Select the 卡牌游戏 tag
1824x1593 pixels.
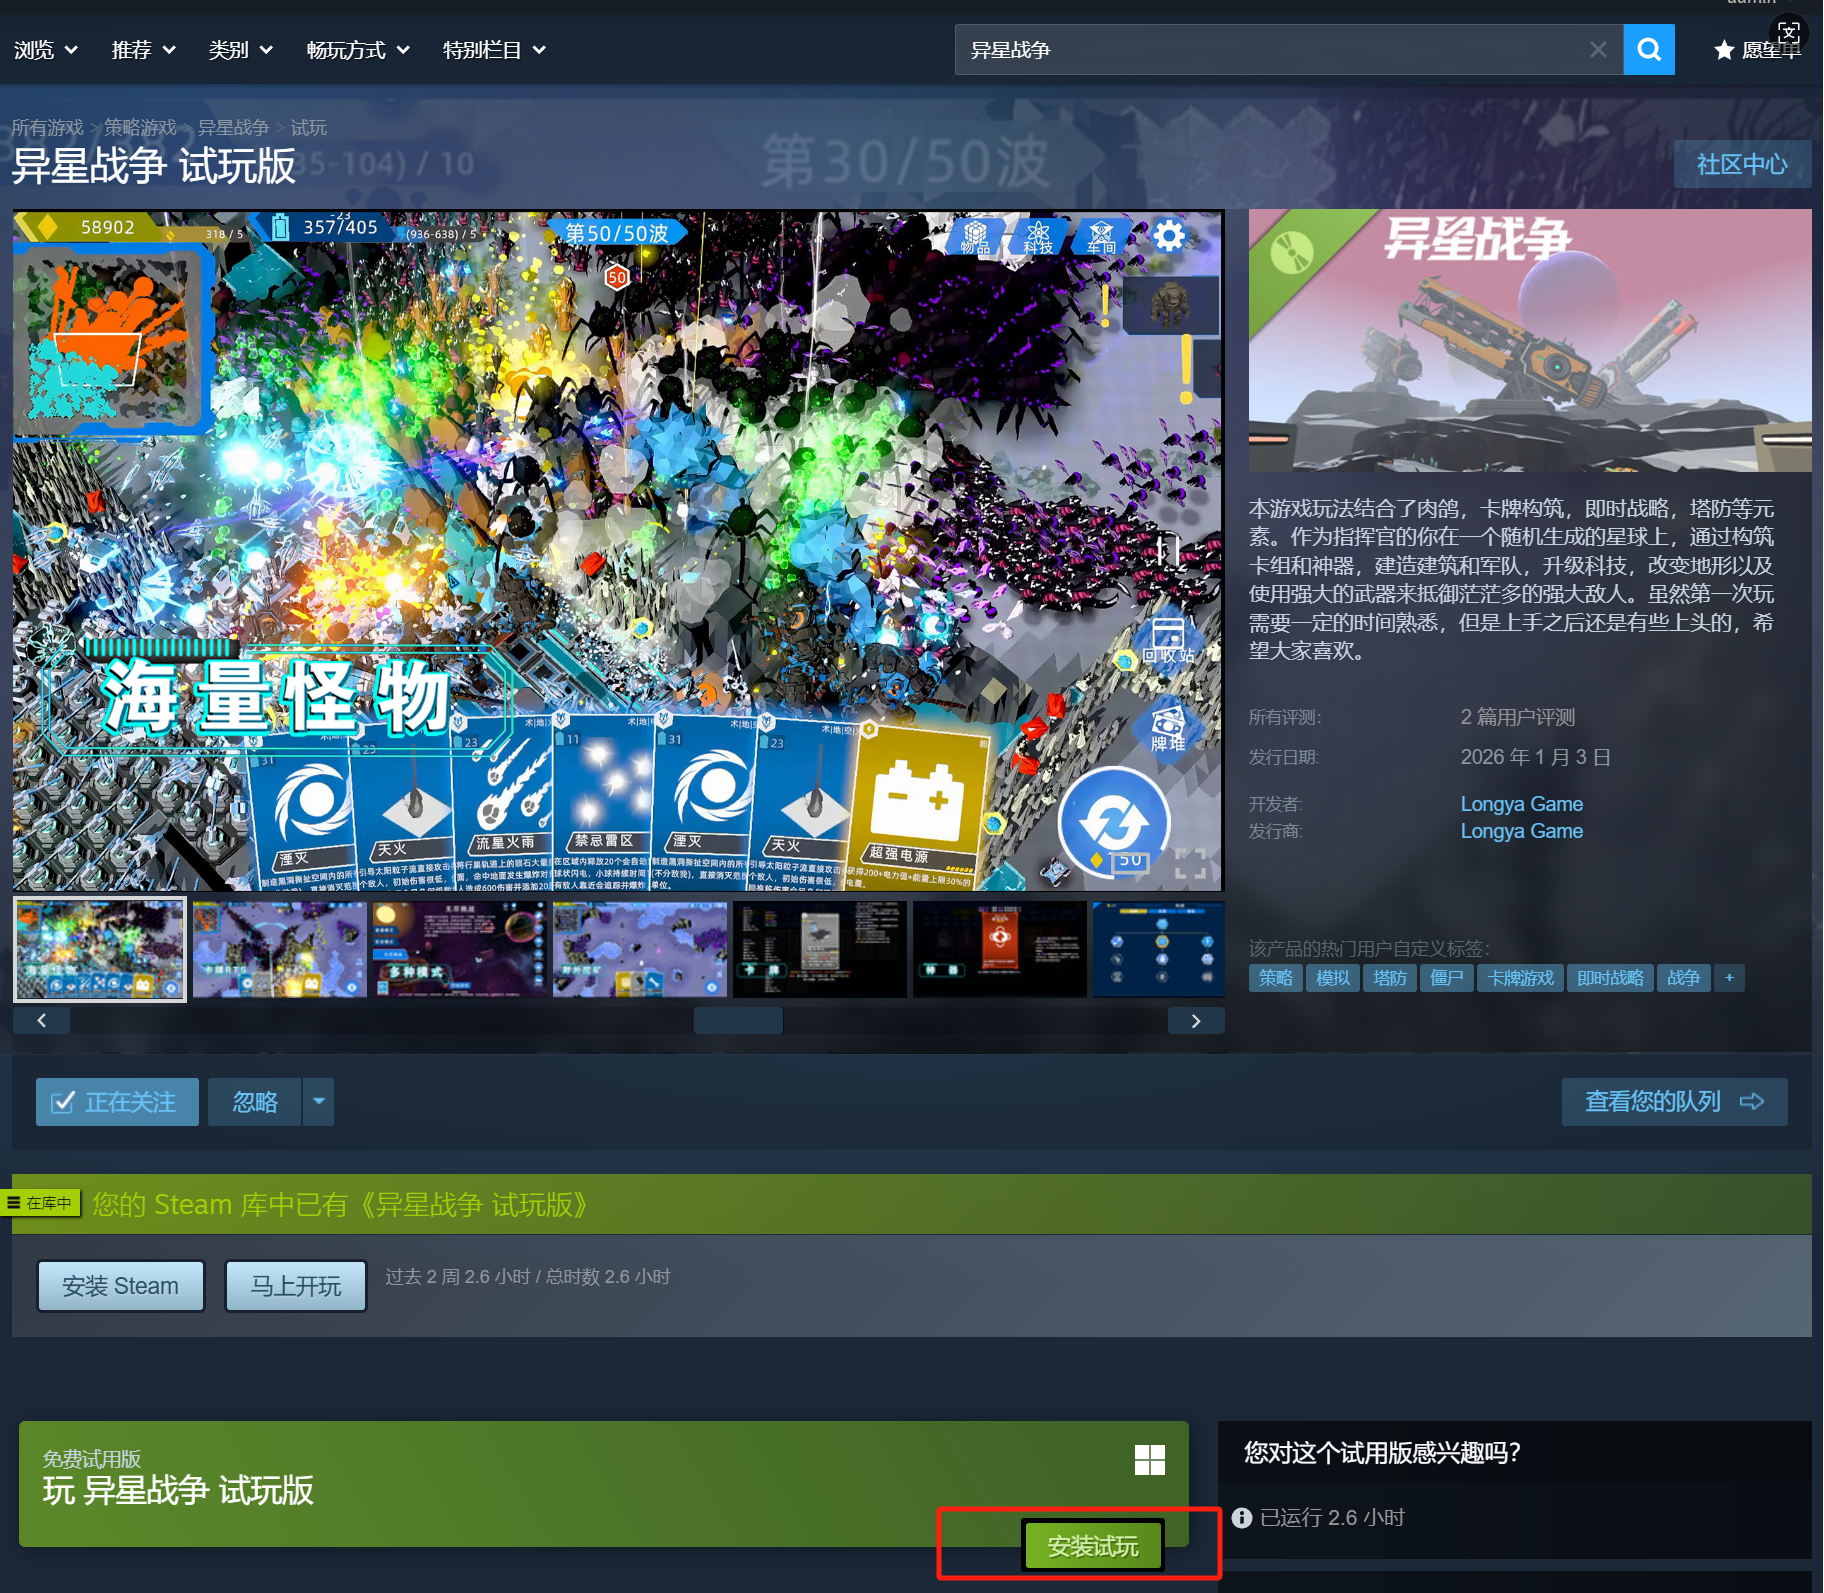click(x=1521, y=978)
